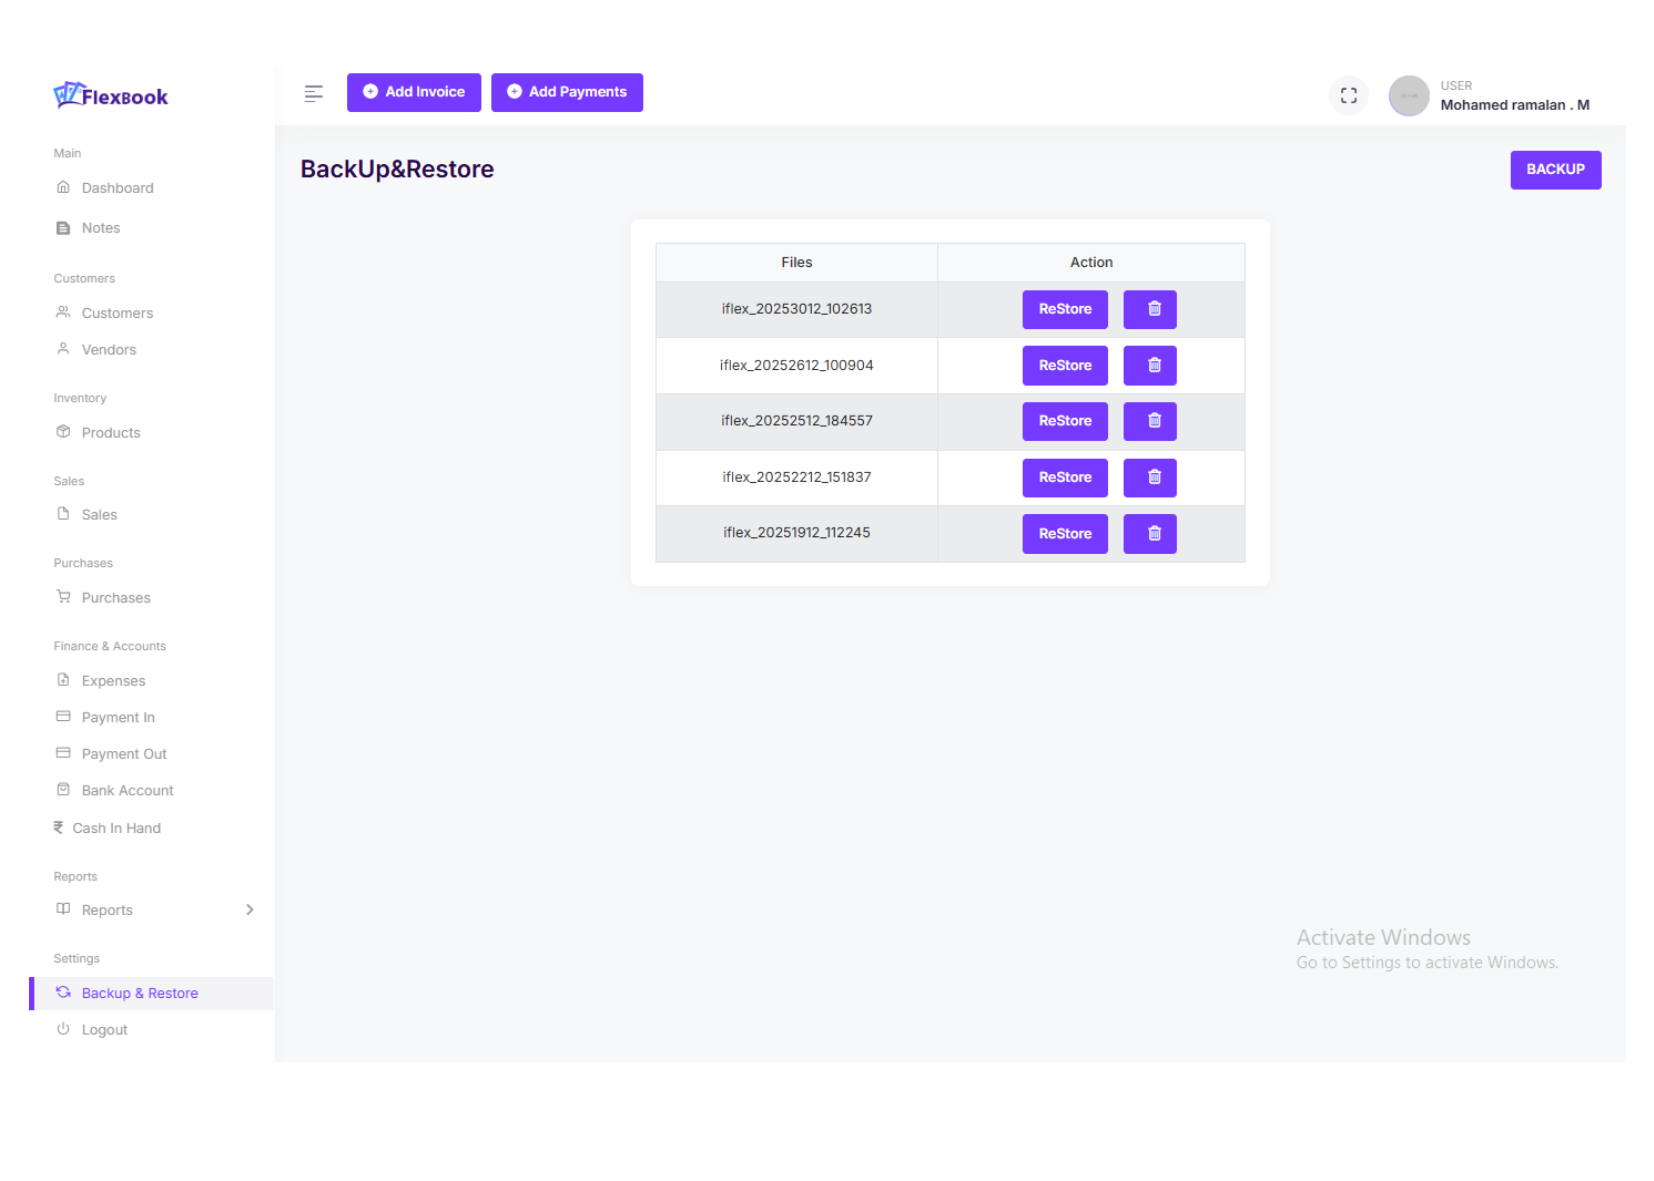
Task: Restore the iflex_20253012_102613 backup
Action: click(1064, 309)
